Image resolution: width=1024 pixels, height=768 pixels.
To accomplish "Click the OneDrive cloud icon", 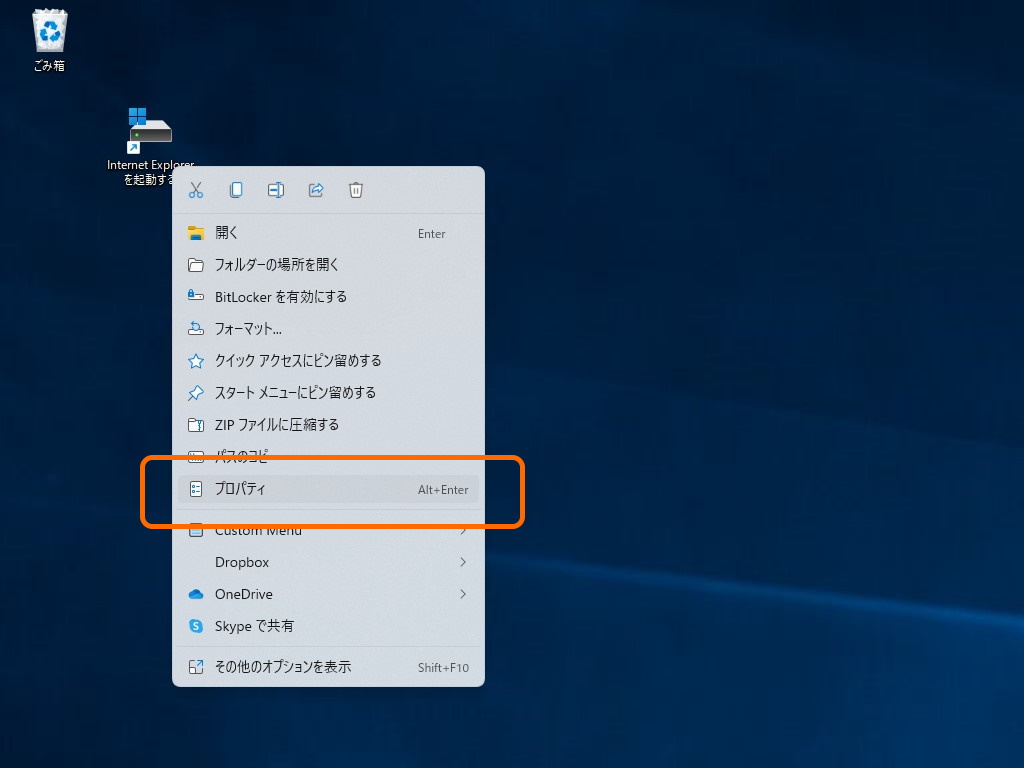I will tap(196, 594).
